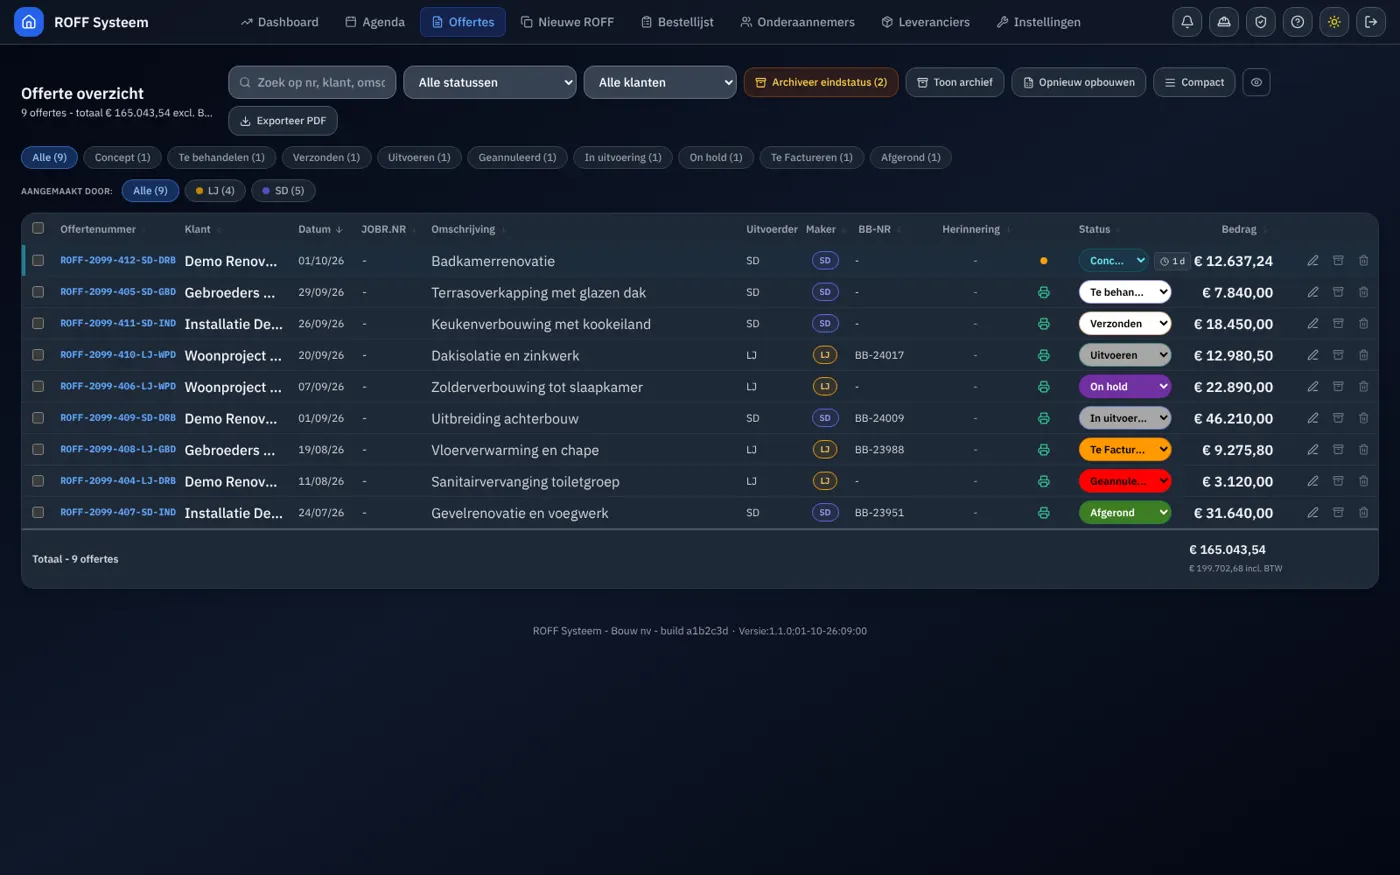Viewport: 1400px width, 875px height.
Task: Toggle the eye visibility button beside Compact
Action: click(x=1256, y=82)
